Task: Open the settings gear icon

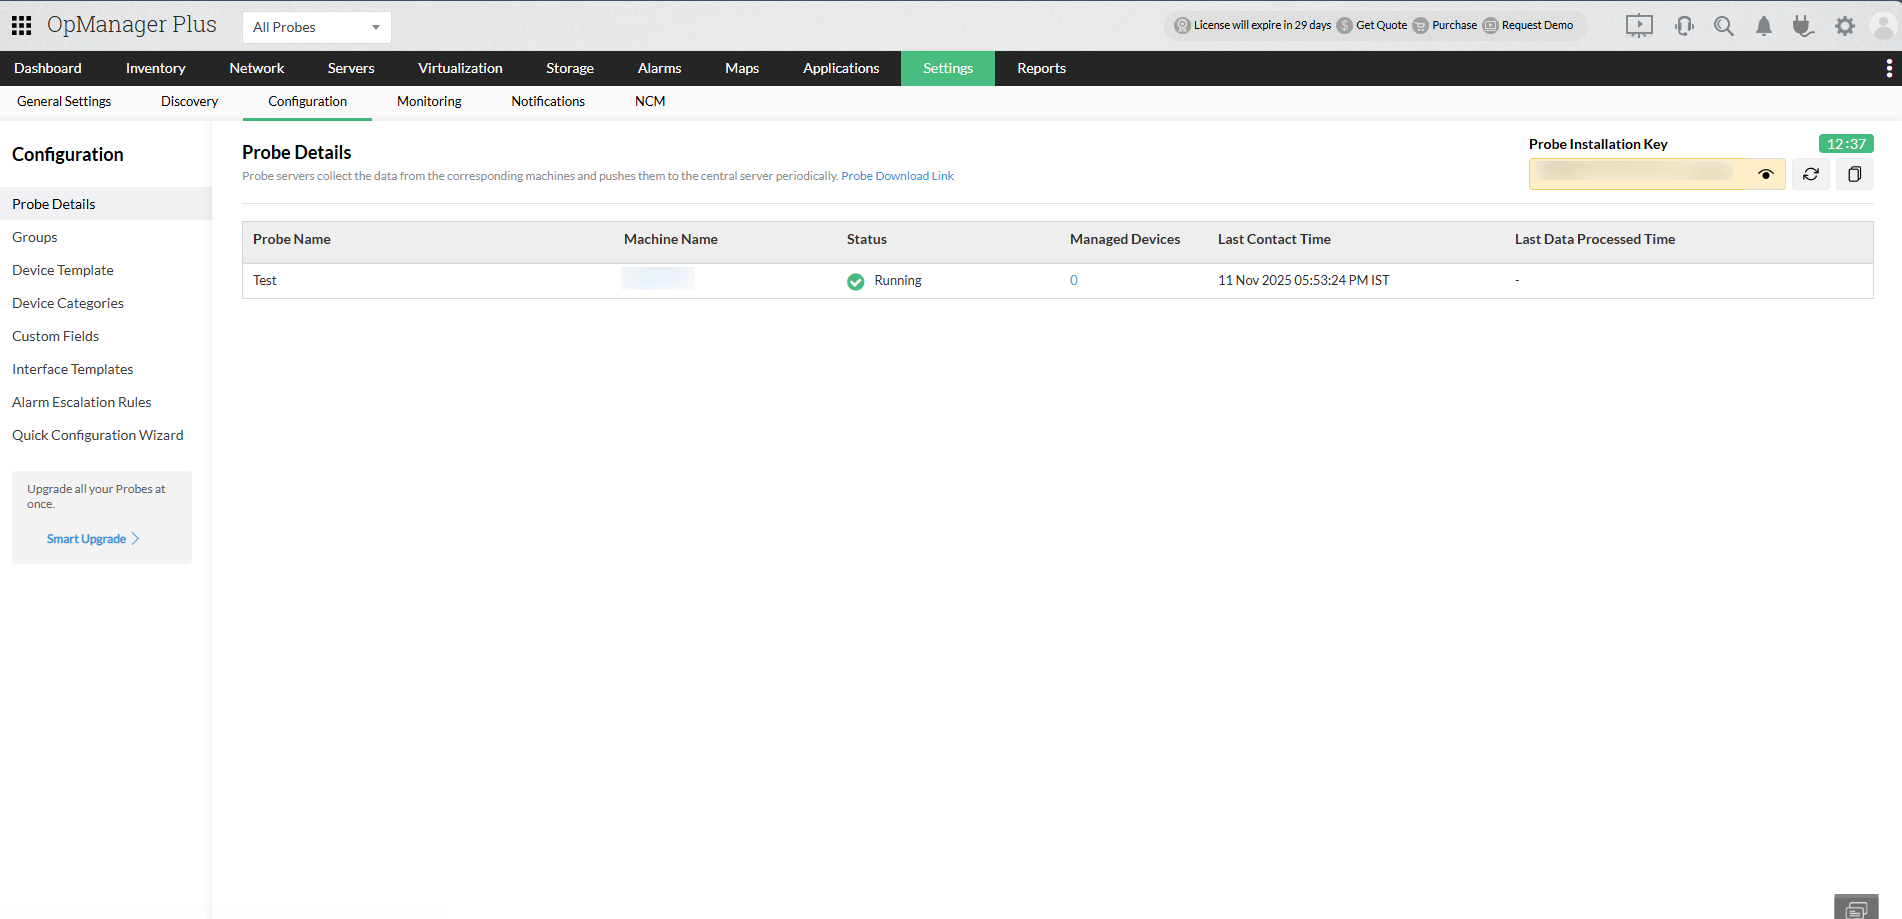Action: (x=1844, y=25)
